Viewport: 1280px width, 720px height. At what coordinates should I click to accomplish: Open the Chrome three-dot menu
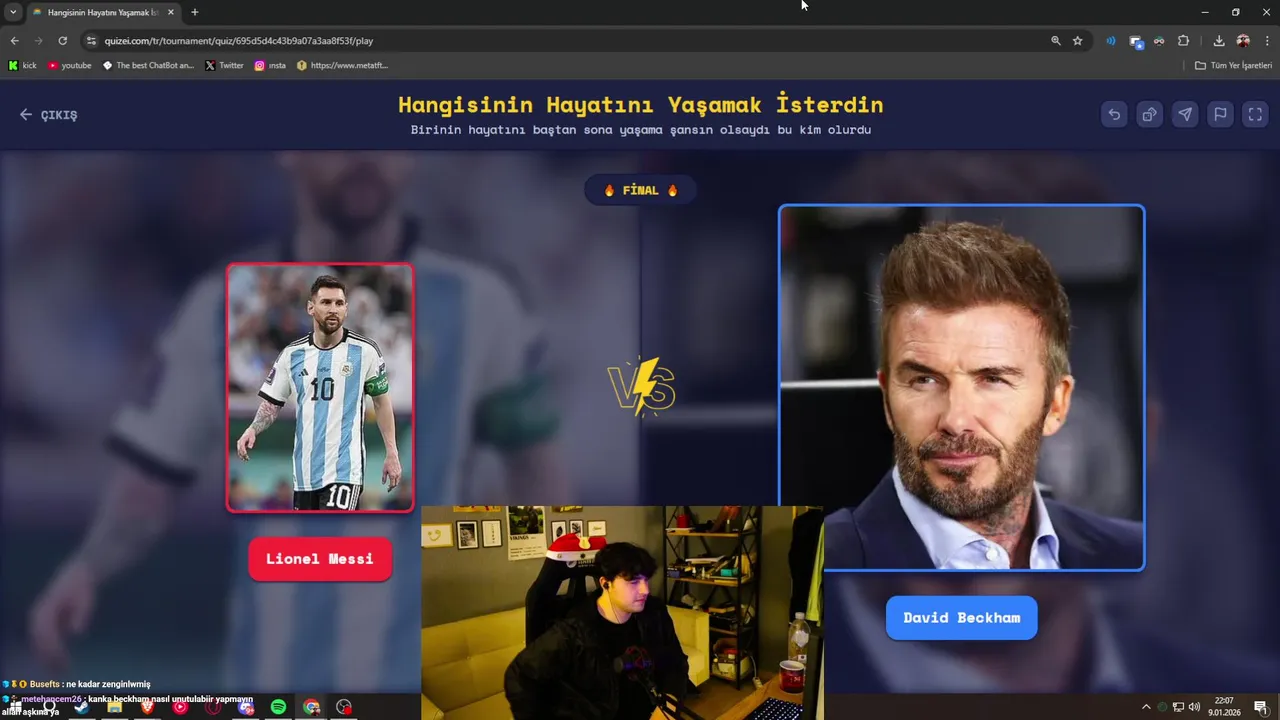1267,41
